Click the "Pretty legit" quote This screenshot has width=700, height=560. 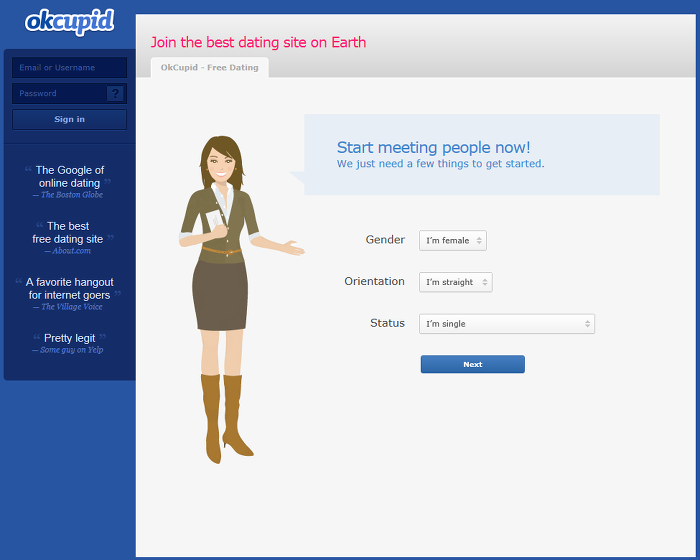(70, 338)
